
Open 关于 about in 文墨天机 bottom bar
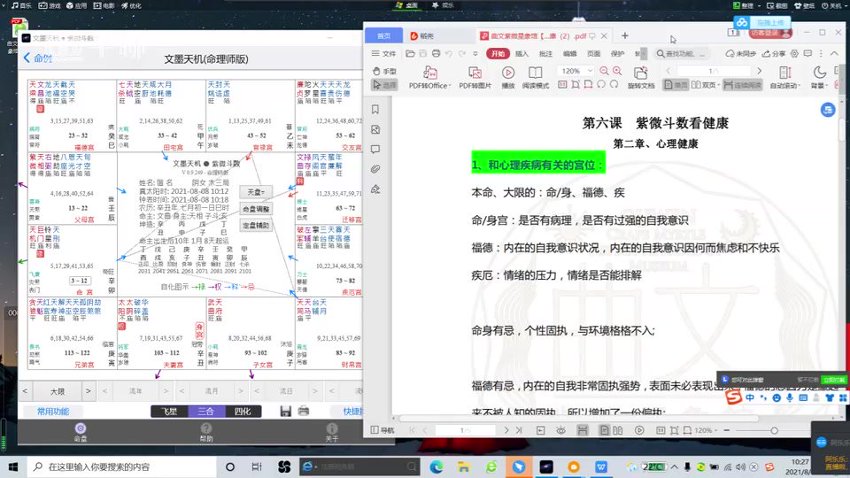coord(332,432)
